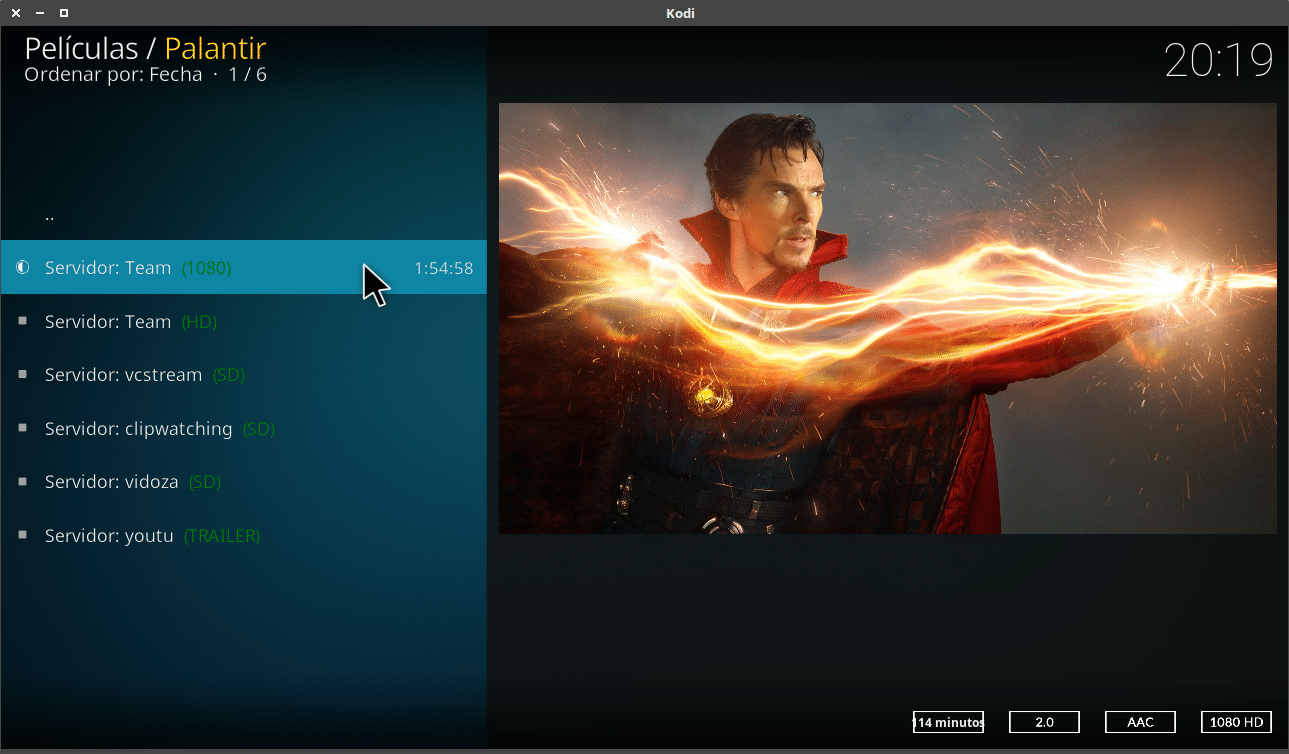
Task: Minimize the Kodi window
Action: pos(40,13)
